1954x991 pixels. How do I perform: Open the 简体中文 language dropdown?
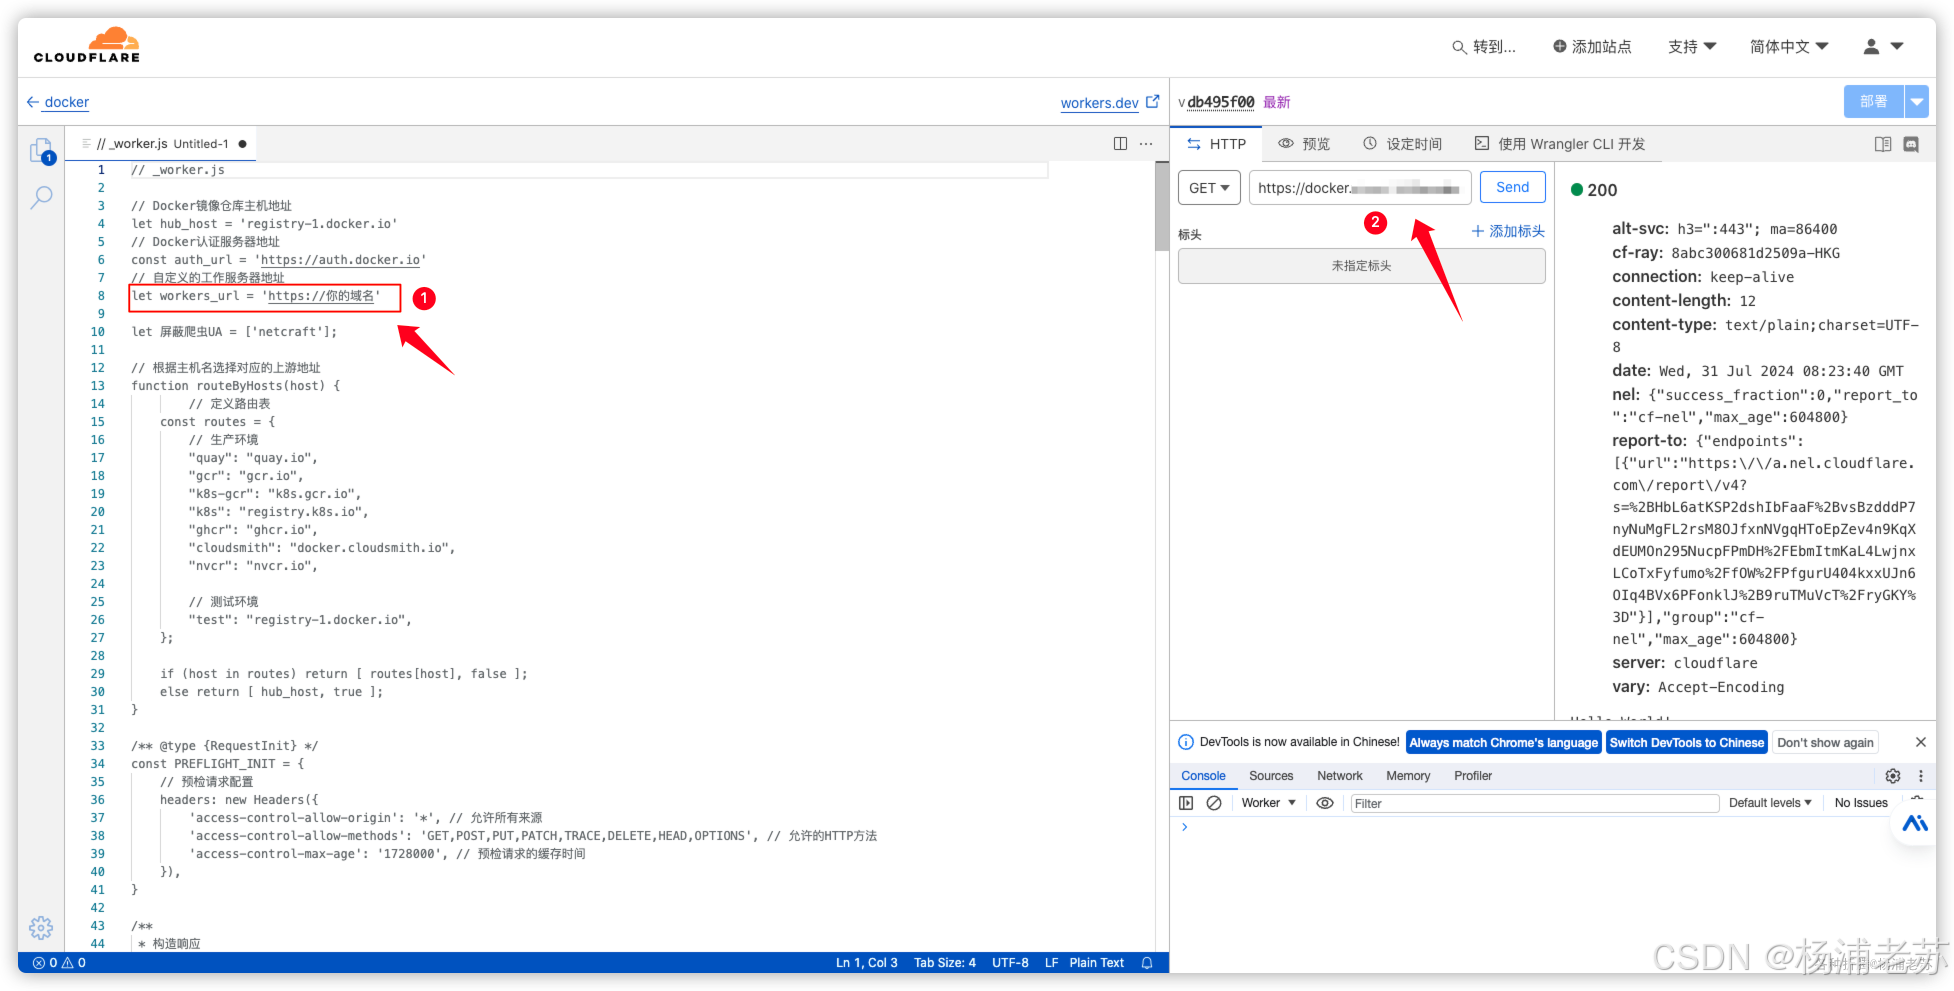(x=1789, y=47)
